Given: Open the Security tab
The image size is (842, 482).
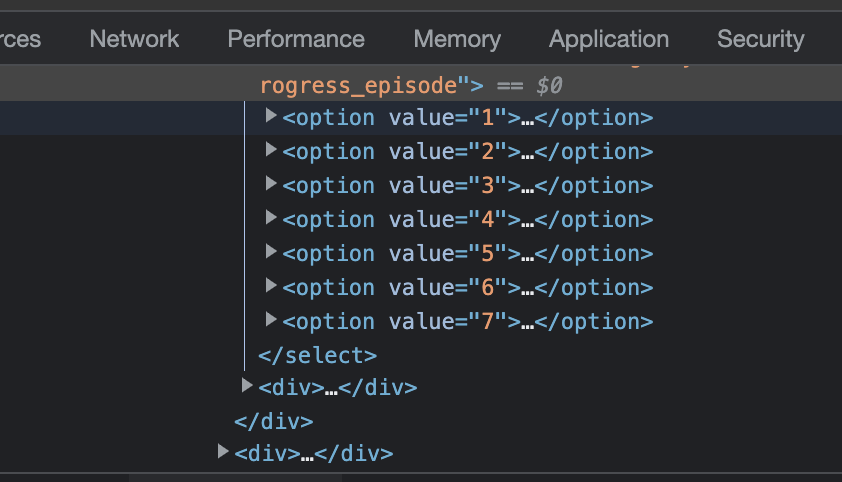Looking at the screenshot, I should click(760, 39).
